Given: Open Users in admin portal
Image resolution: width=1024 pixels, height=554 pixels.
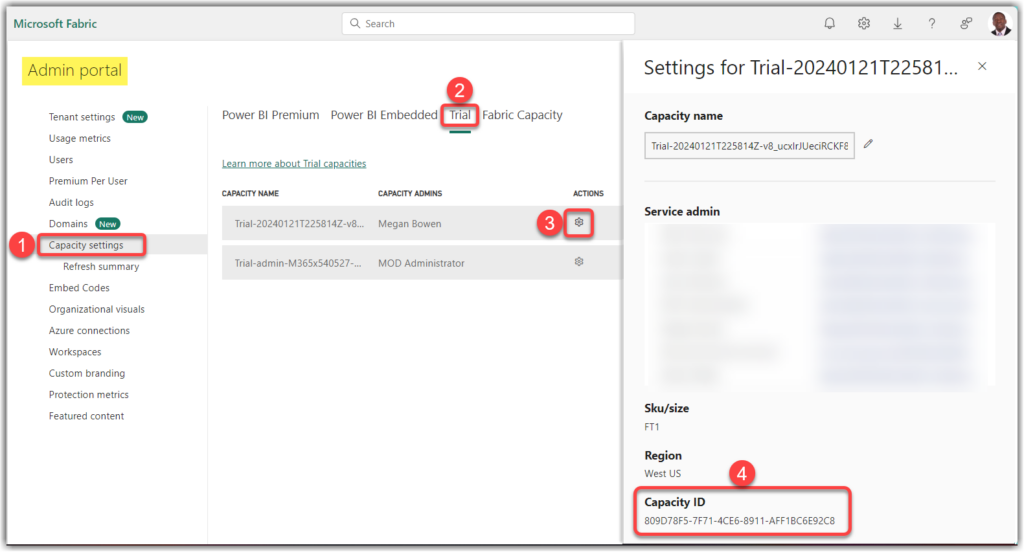Looking at the screenshot, I should (x=61, y=159).
